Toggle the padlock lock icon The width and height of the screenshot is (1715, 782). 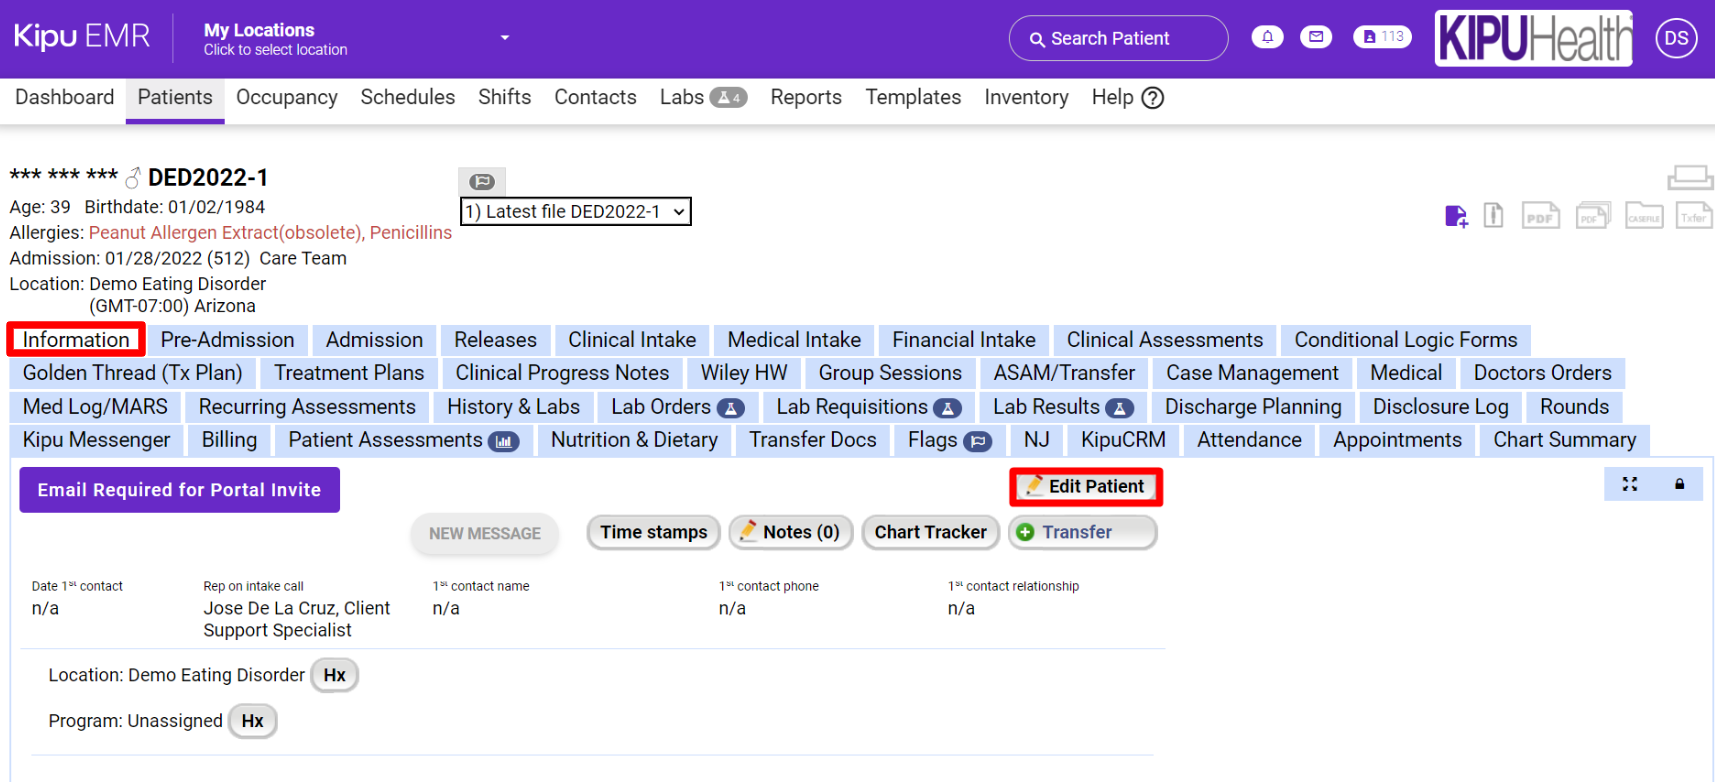coord(1679,484)
